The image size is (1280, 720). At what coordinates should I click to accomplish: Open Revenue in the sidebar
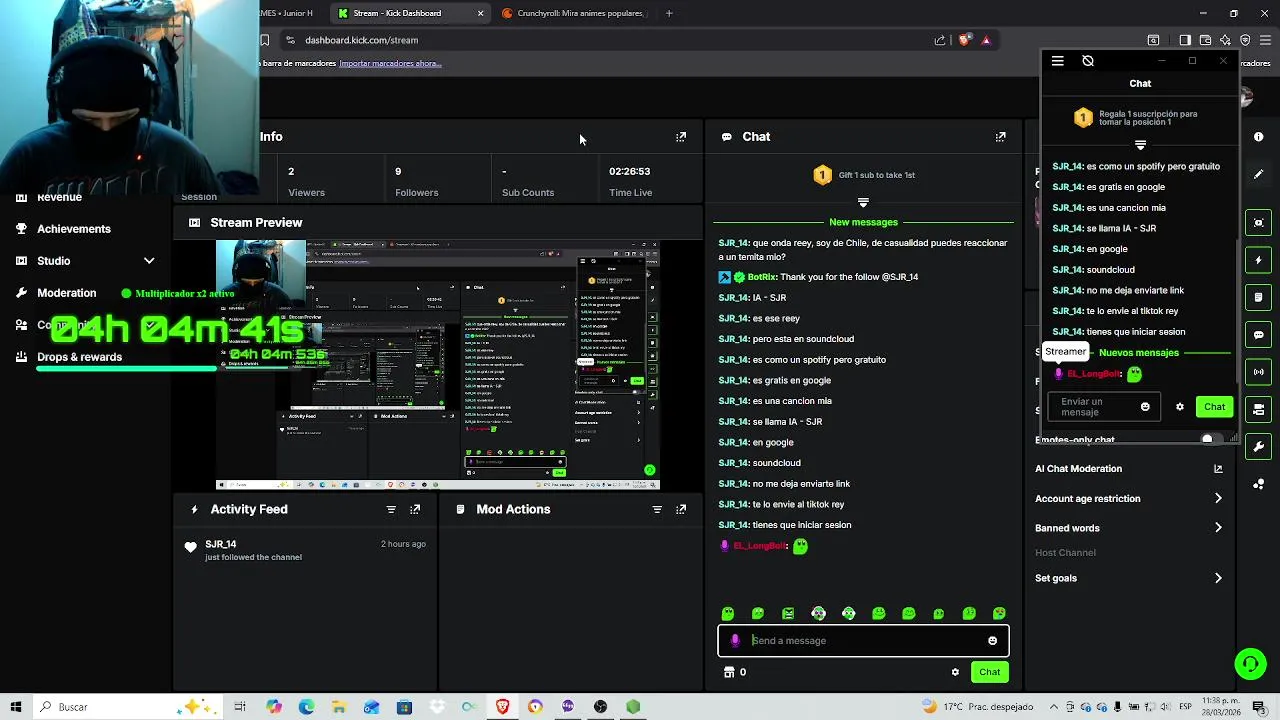coord(59,197)
